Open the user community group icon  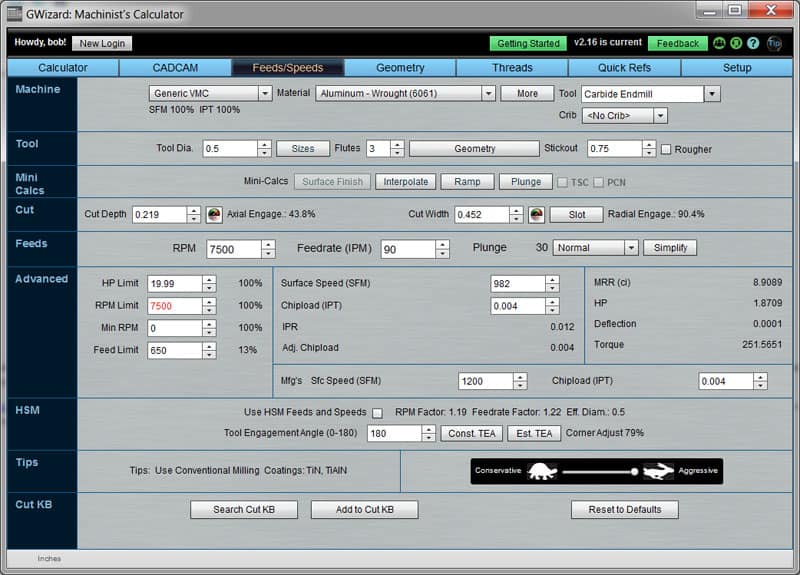click(719, 43)
